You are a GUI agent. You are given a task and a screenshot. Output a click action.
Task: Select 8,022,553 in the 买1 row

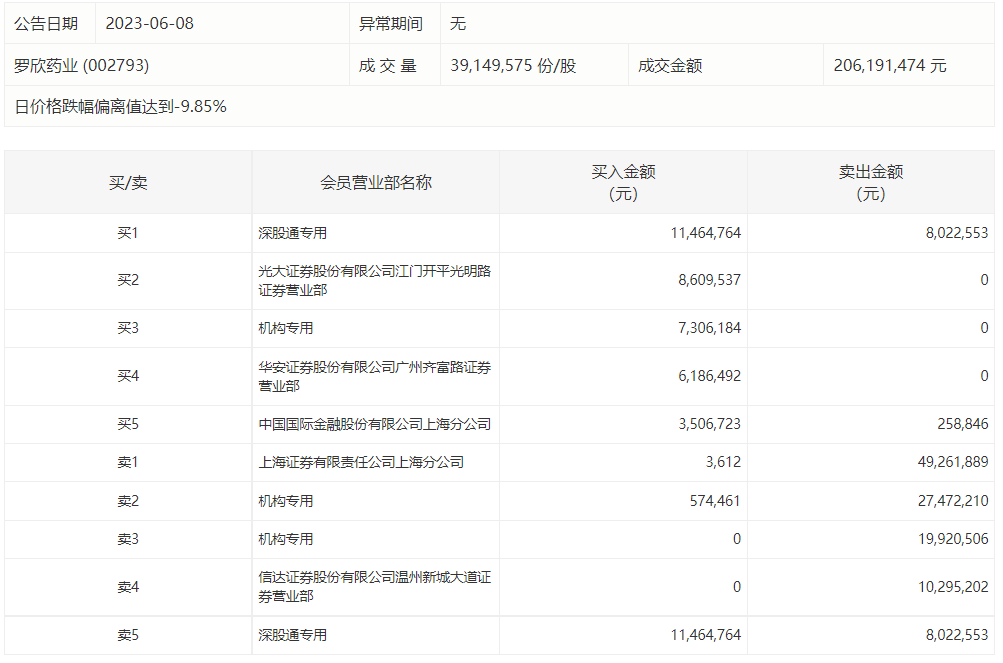(957, 233)
